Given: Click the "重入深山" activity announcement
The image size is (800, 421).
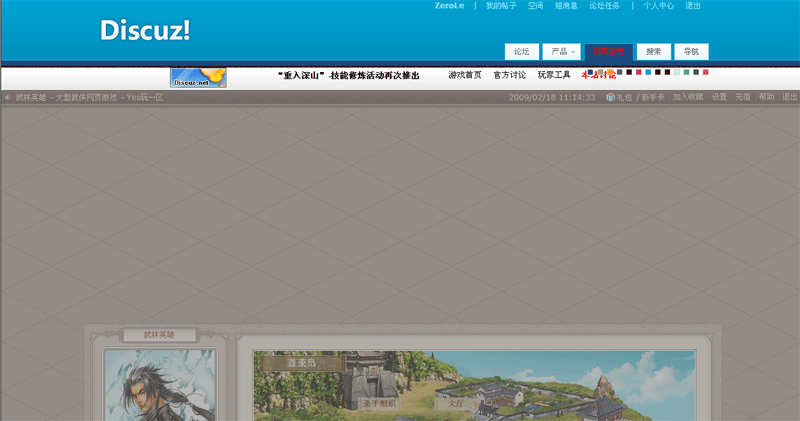Looking at the screenshot, I should [348, 76].
